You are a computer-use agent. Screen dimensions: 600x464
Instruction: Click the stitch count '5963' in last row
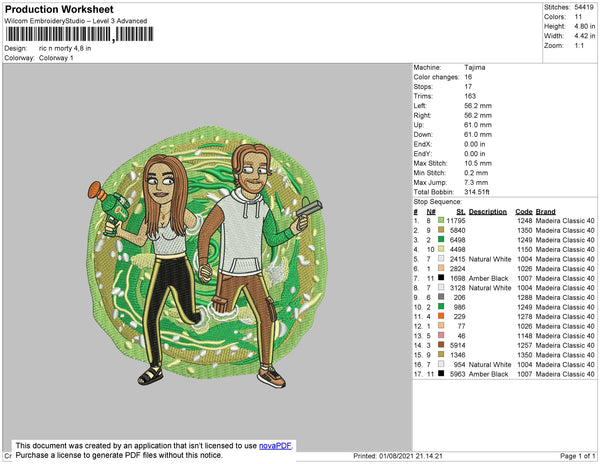(x=458, y=374)
